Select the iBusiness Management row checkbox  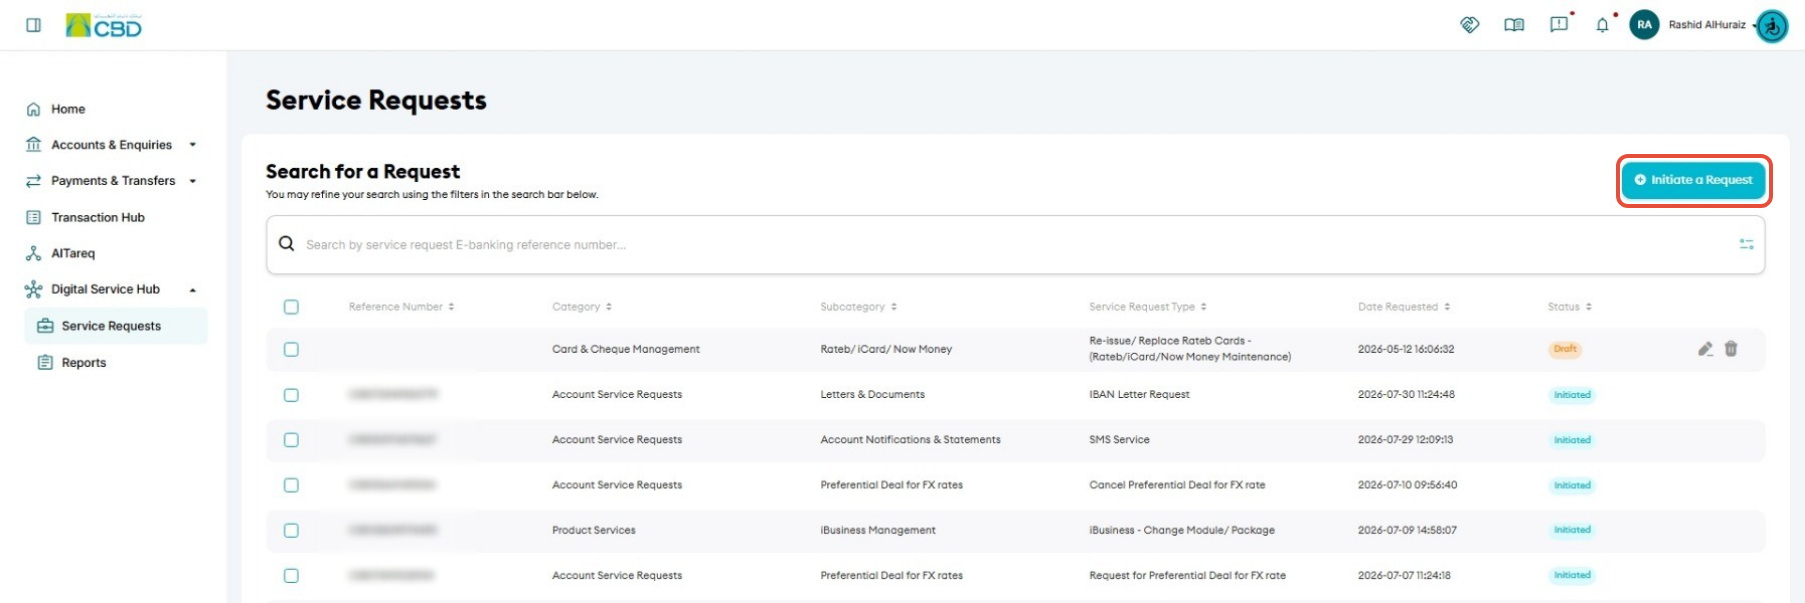[291, 530]
